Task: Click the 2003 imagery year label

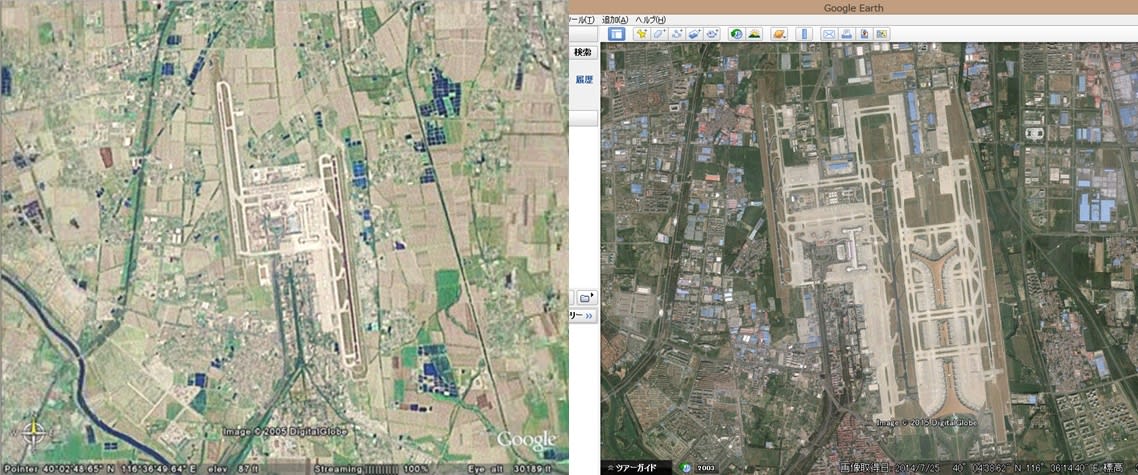Action: coord(705,467)
